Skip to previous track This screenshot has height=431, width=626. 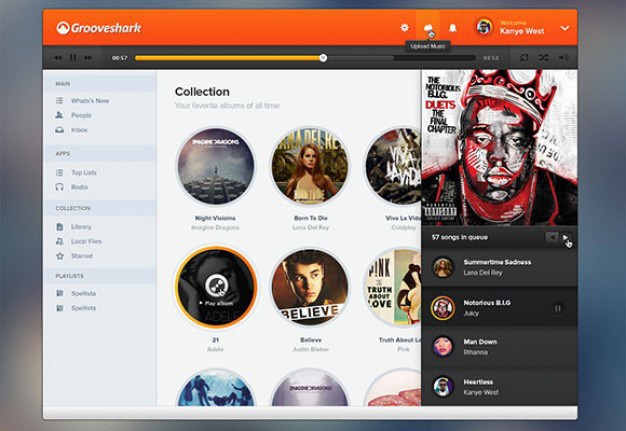tap(58, 58)
